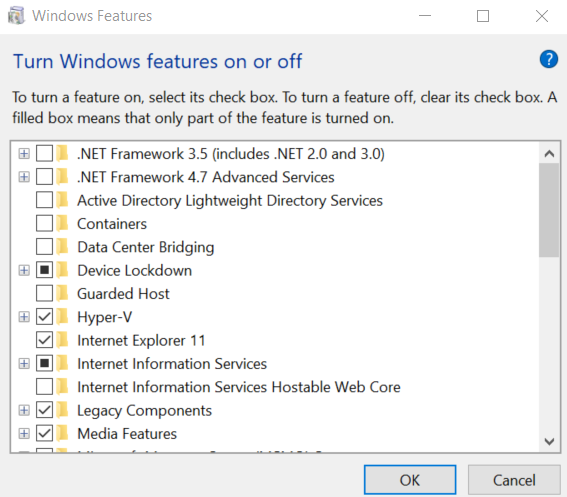Expand .NET Framework 4.7 Advanced Services node
Image resolution: width=567 pixels, height=497 pixels.
pos(24,177)
